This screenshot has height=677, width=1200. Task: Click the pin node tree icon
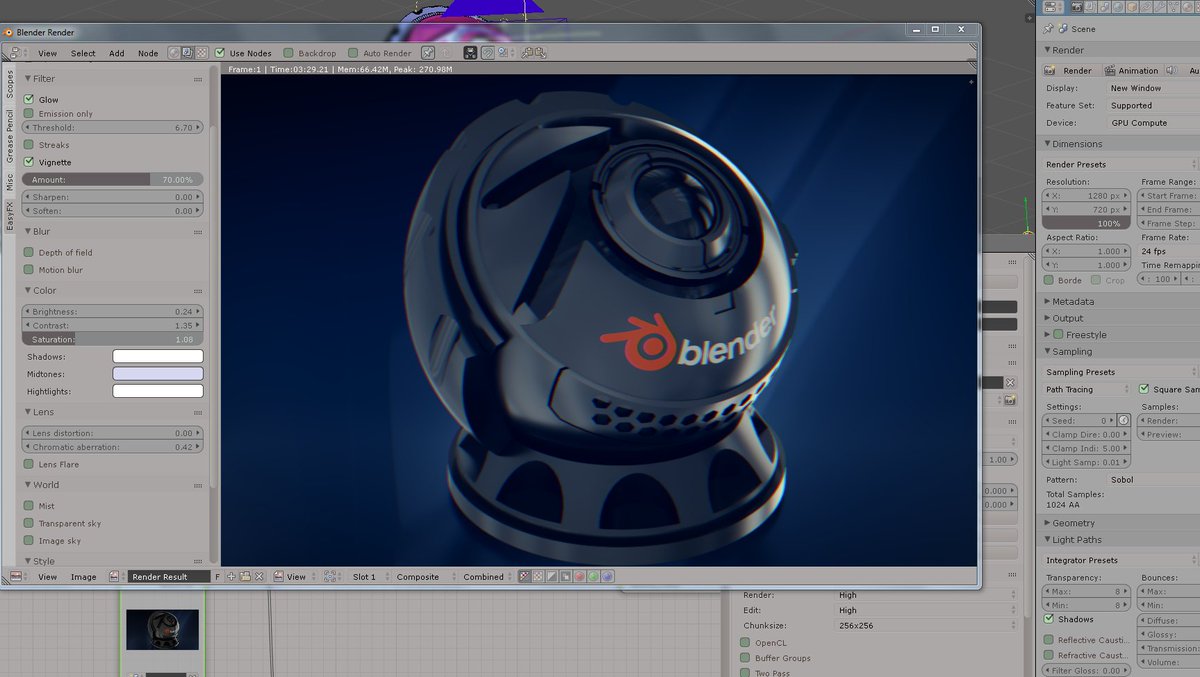427,53
